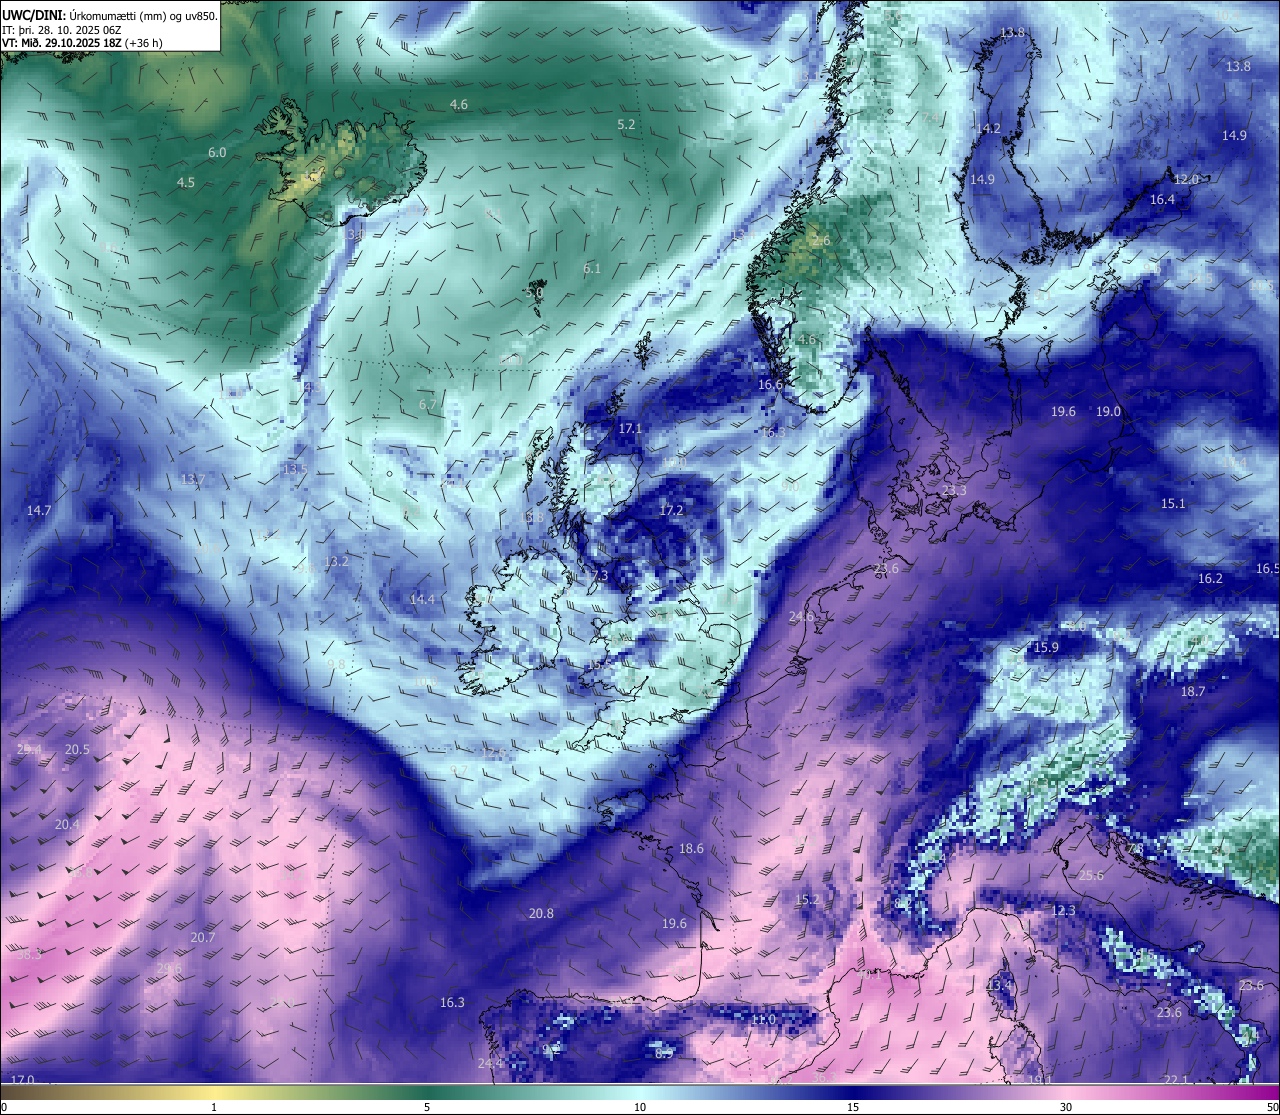
Task: Click tick label 30 on the color scale
Action: click(1066, 1107)
